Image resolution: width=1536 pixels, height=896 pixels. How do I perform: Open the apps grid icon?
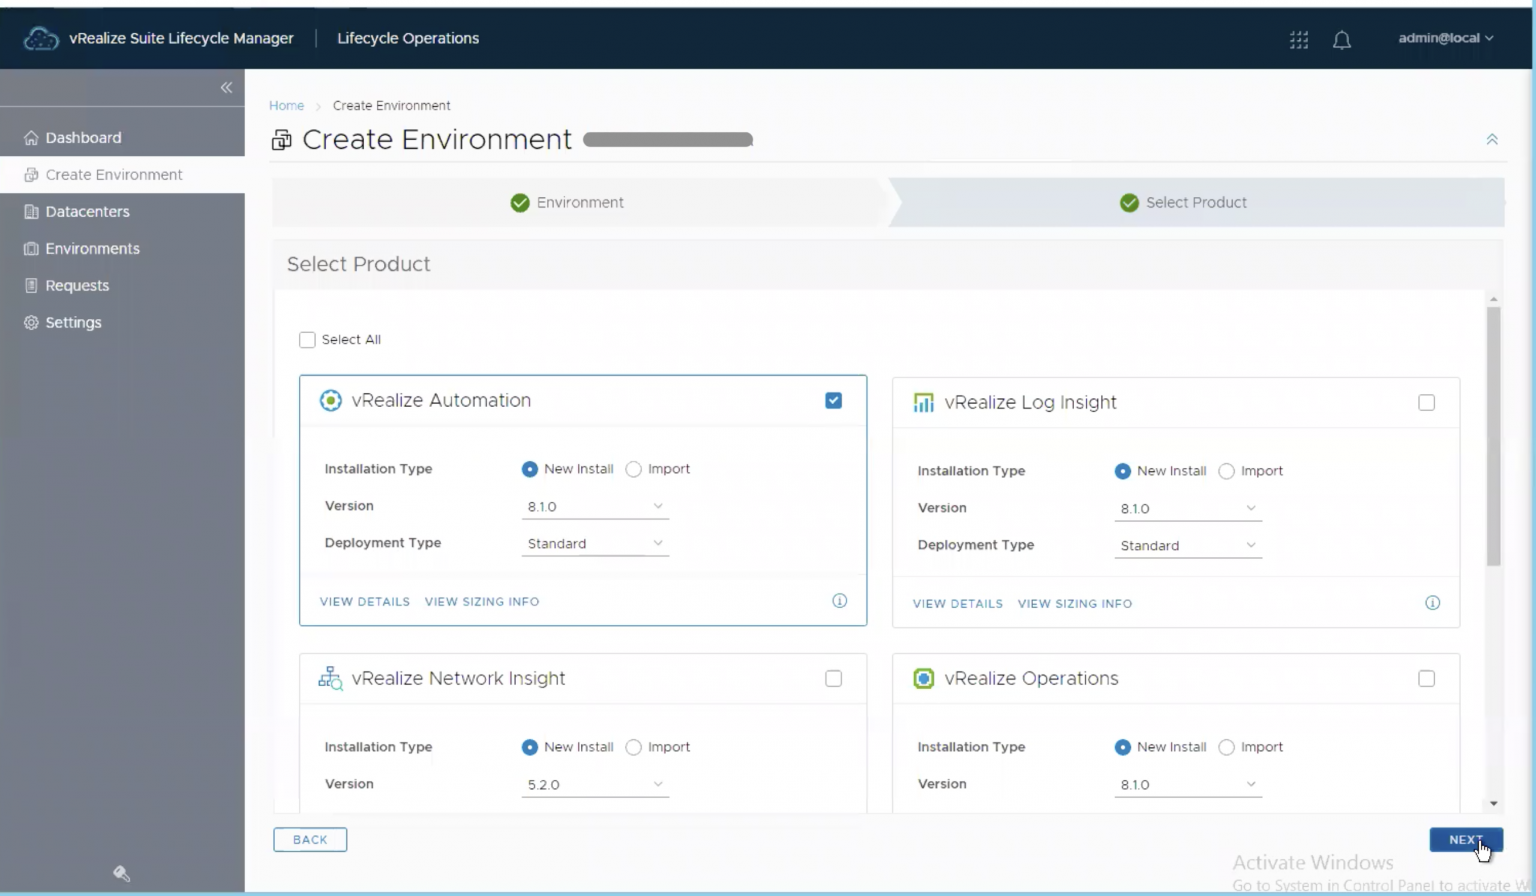coord(1299,40)
